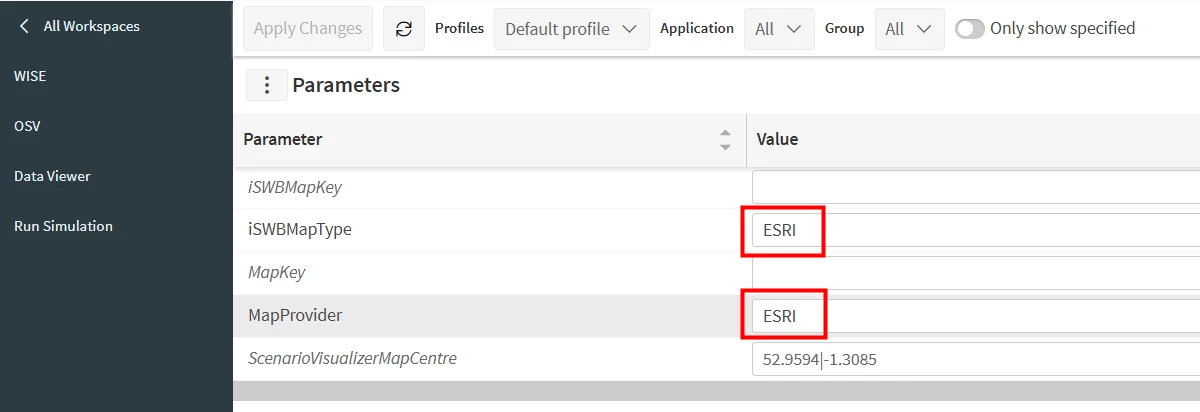Open Run Simulation page
This screenshot has height=412, width=1200.
pos(63,226)
